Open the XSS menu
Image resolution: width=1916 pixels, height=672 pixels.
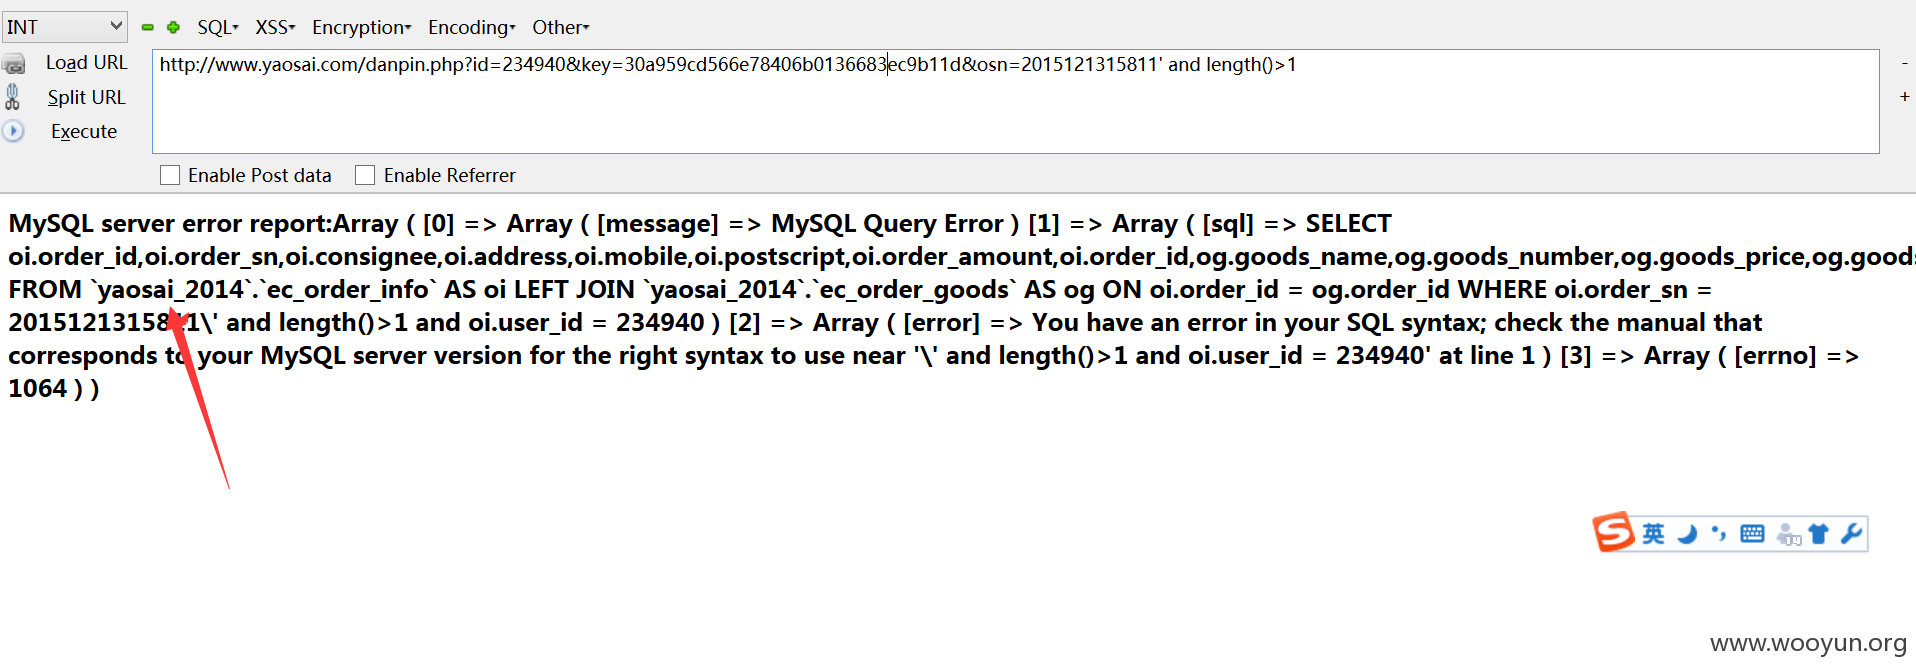point(275,27)
